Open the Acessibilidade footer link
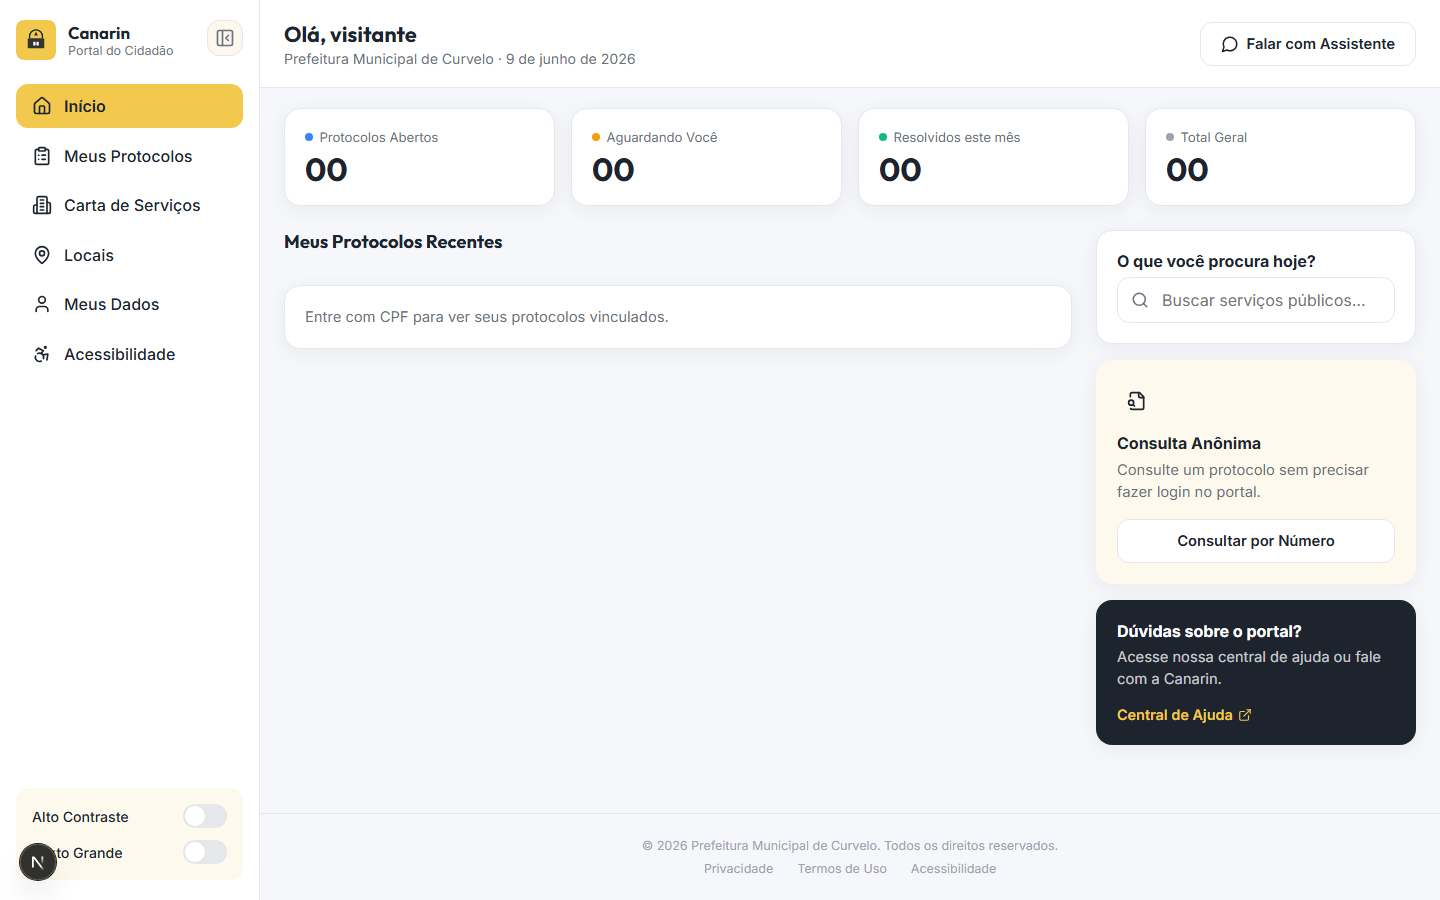1440x900 pixels. click(953, 869)
